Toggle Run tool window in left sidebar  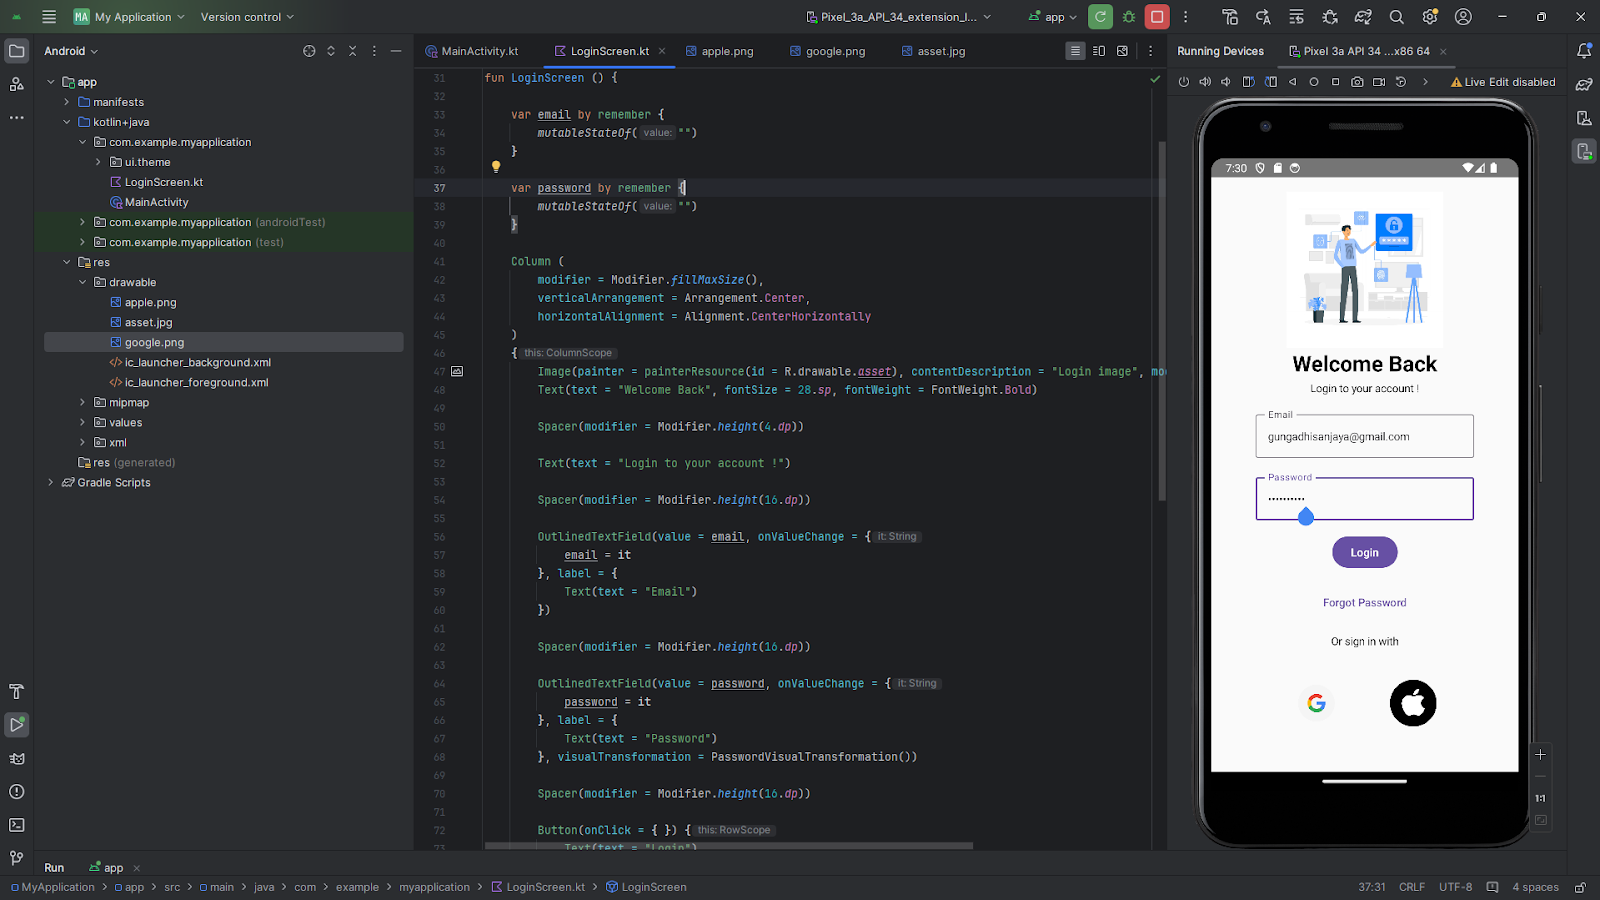(x=17, y=725)
